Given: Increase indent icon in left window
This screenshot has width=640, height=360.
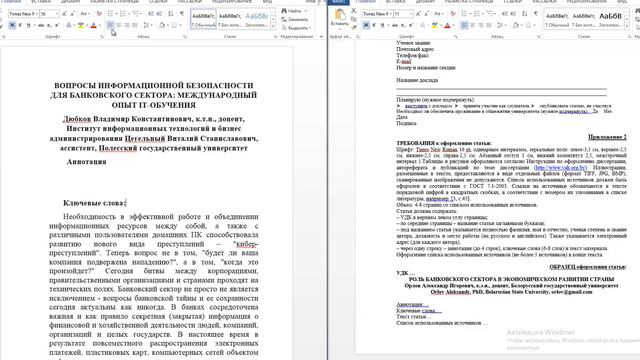Looking at the screenshot, I should (159, 14).
